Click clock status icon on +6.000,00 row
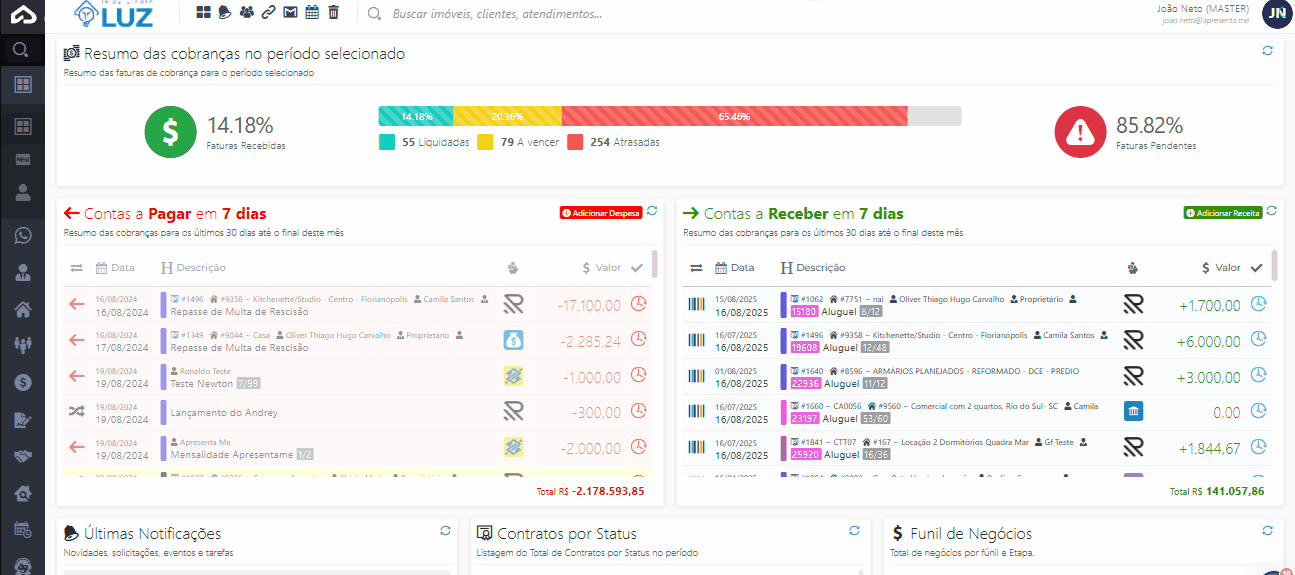The height and width of the screenshot is (575, 1295). point(1259,341)
